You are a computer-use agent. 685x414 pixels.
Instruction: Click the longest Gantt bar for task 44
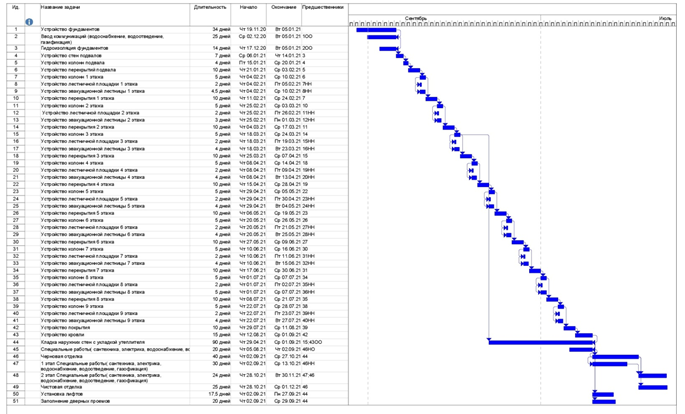[538, 341]
